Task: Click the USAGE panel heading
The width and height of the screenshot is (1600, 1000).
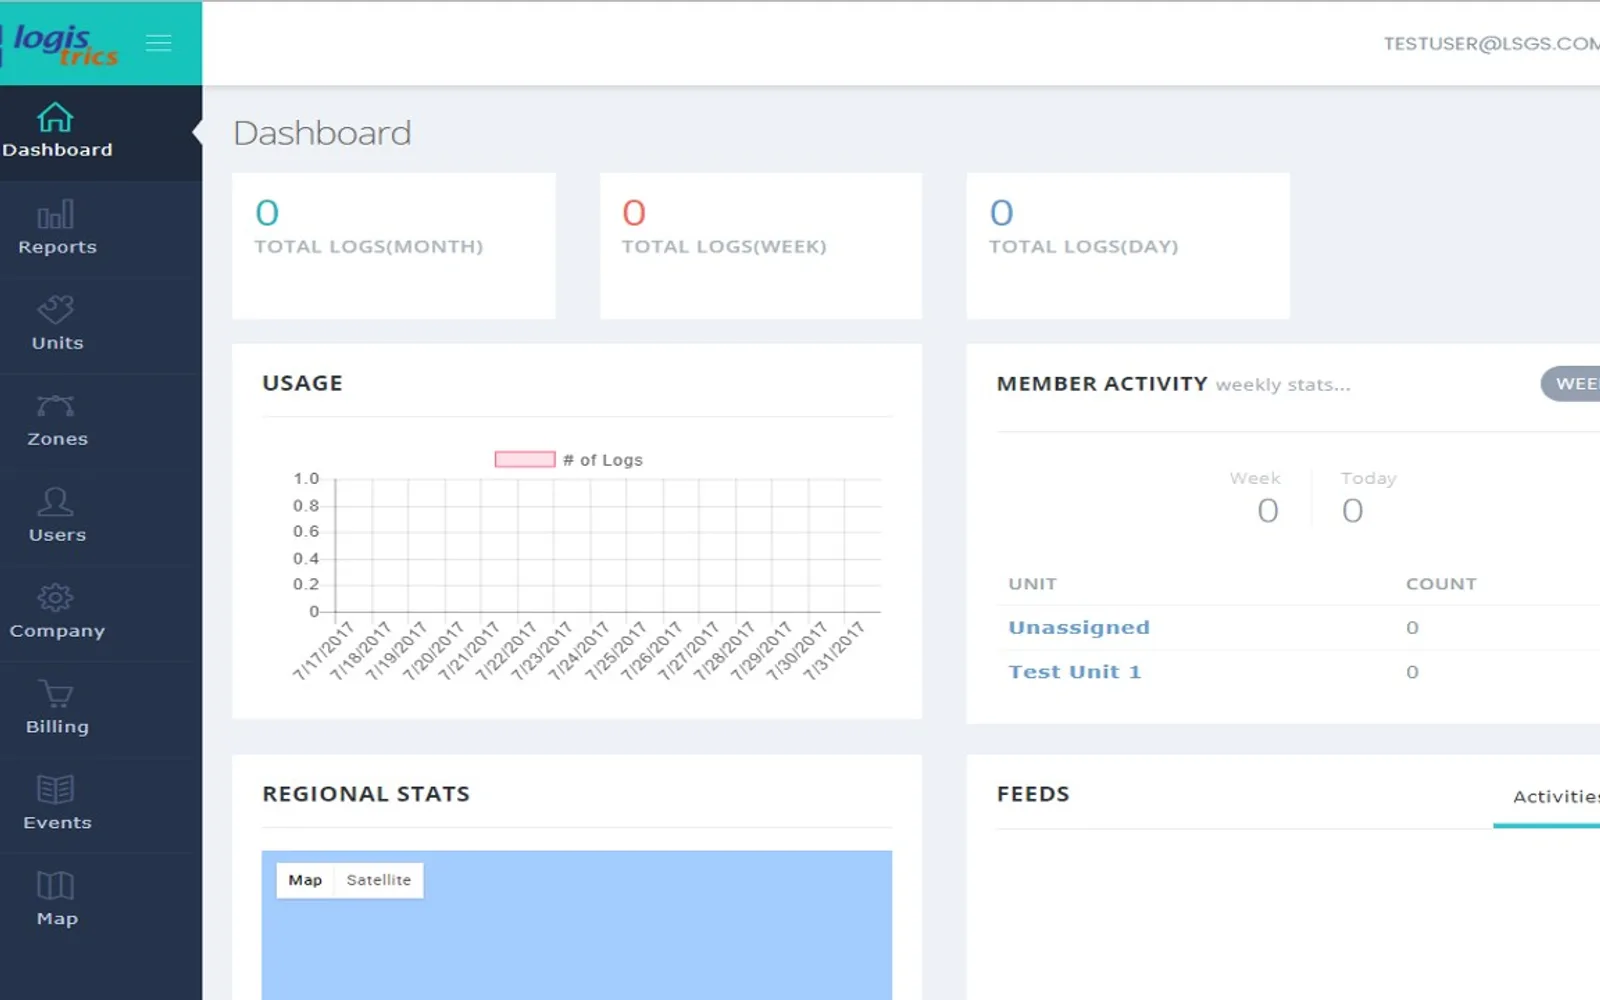Action: click(302, 383)
